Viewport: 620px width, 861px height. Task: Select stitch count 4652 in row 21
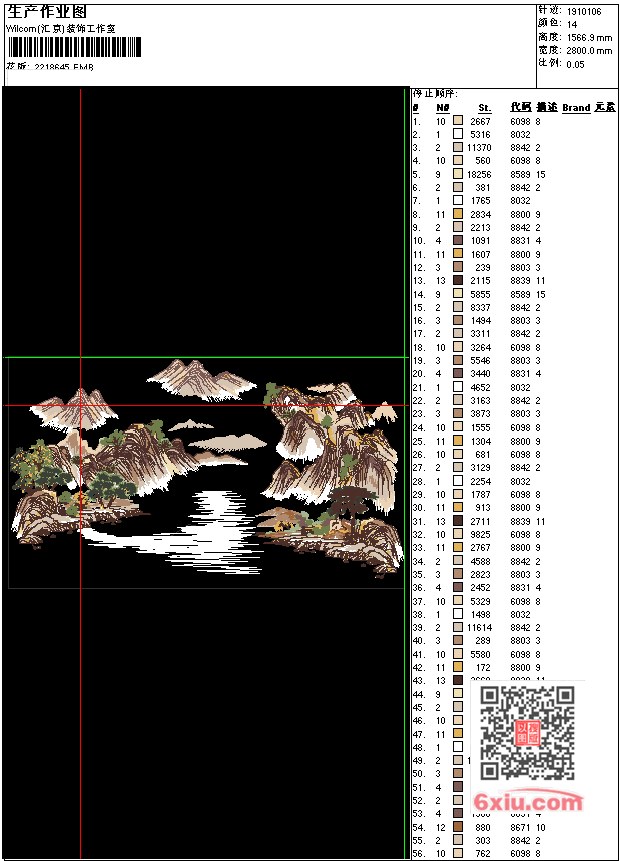click(x=480, y=387)
